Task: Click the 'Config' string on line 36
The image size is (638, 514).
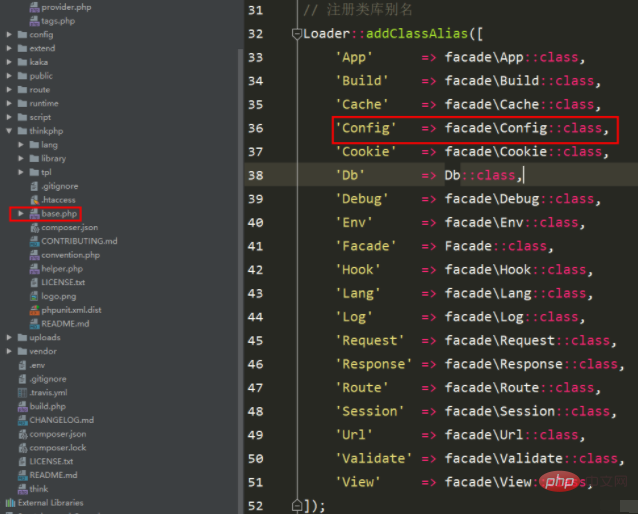Action: (x=365, y=129)
